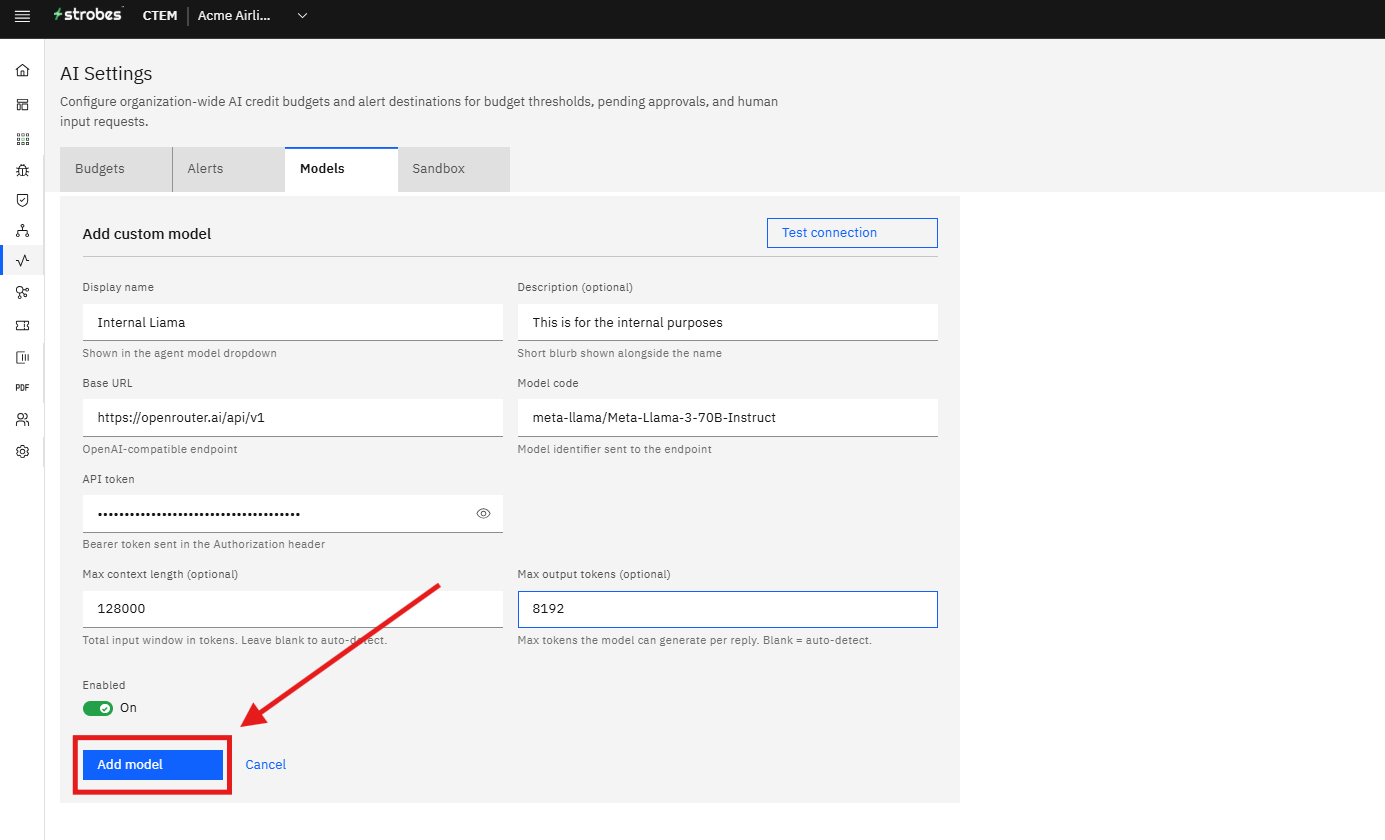
Task: Open the shield check sidebar icon
Action: 22,200
